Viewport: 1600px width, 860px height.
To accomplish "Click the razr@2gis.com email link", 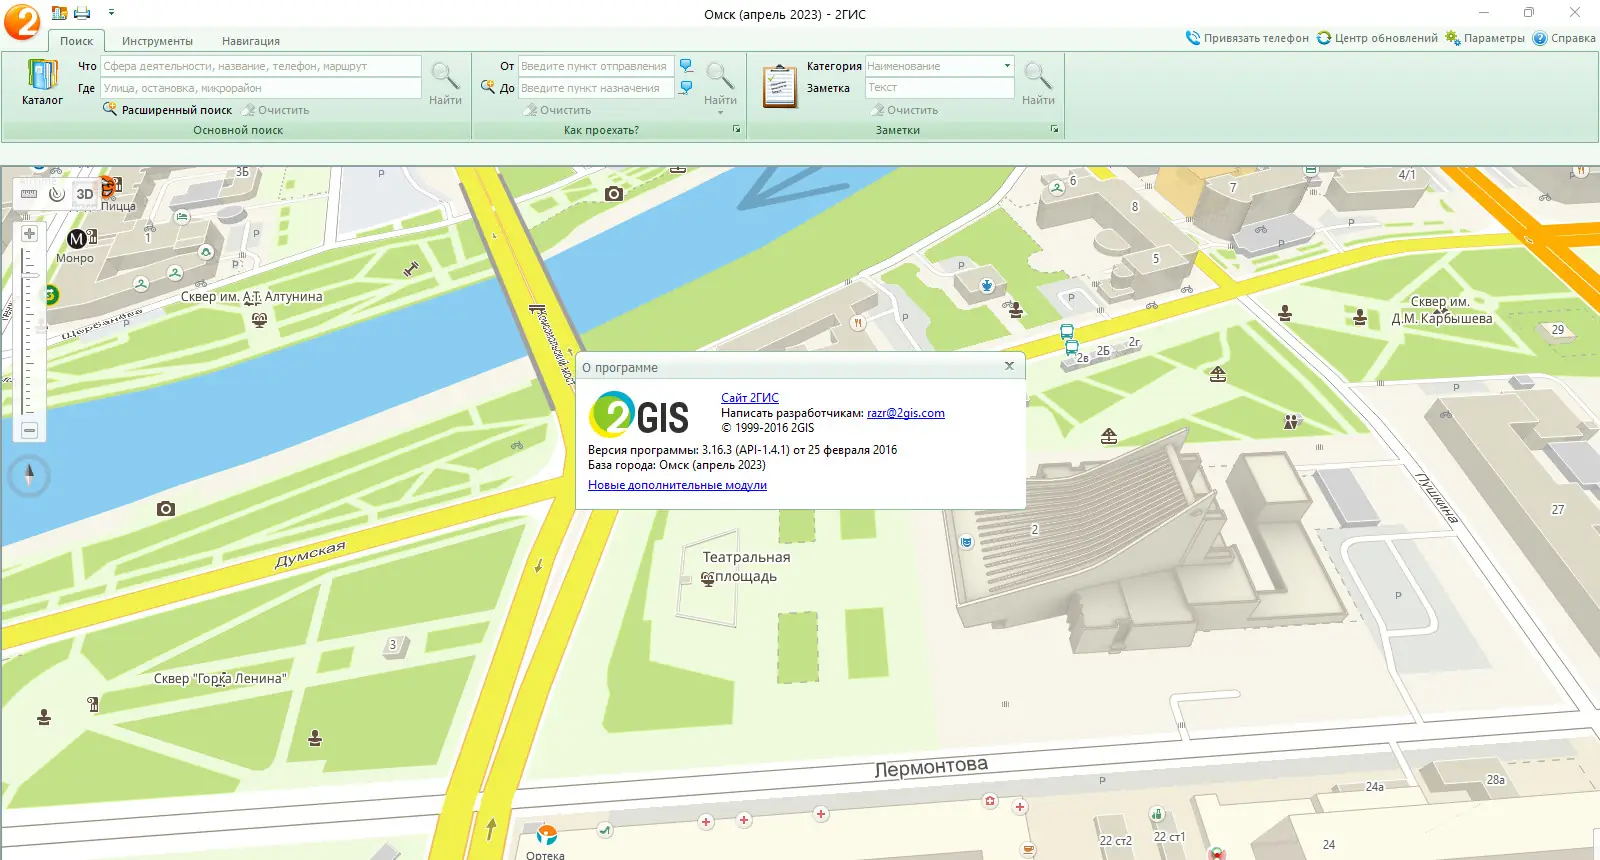I will [x=906, y=413].
